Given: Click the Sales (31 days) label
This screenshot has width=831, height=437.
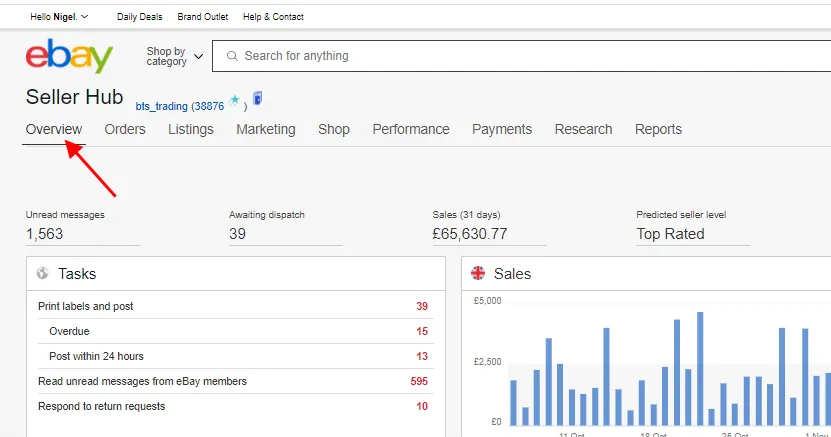Looking at the screenshot, I should click(466, 215).
